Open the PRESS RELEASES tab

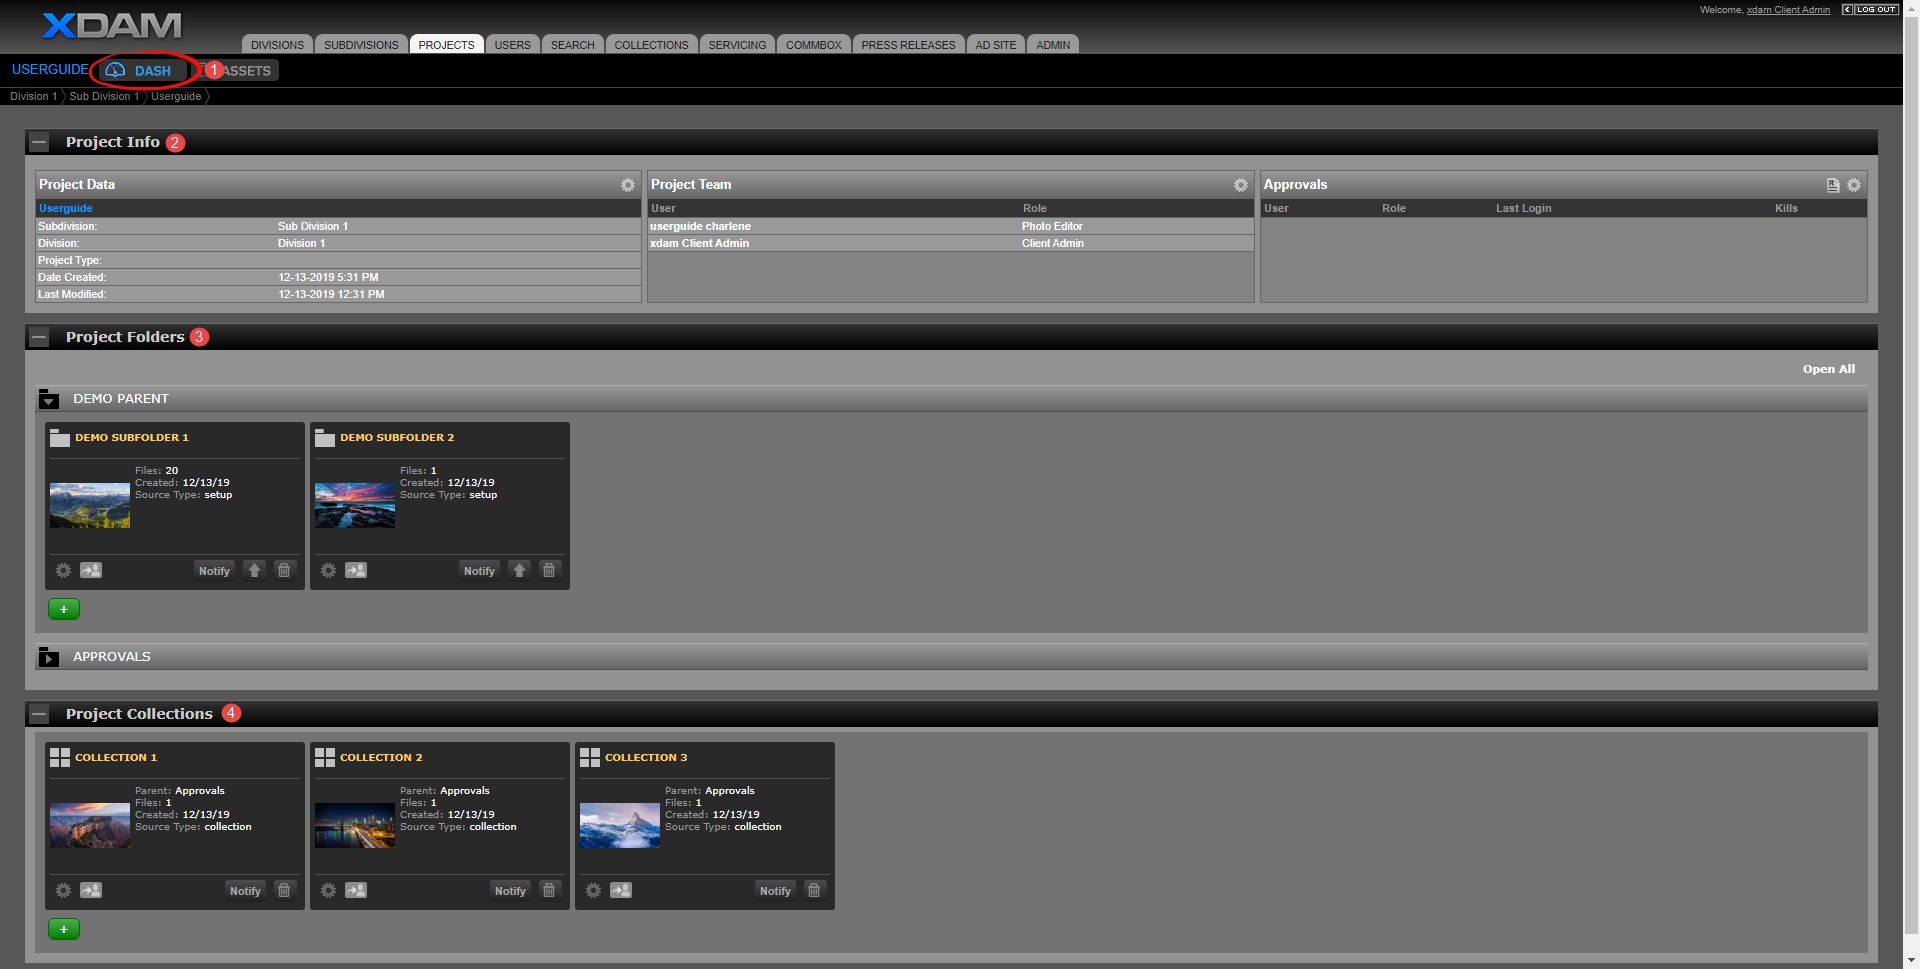click(908, 45)
